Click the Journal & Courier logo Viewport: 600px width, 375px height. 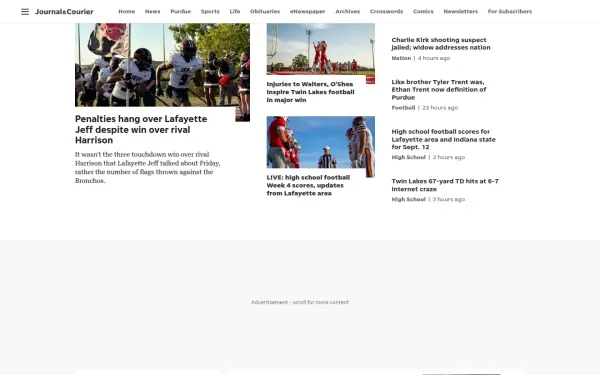[x=64, y=11]
